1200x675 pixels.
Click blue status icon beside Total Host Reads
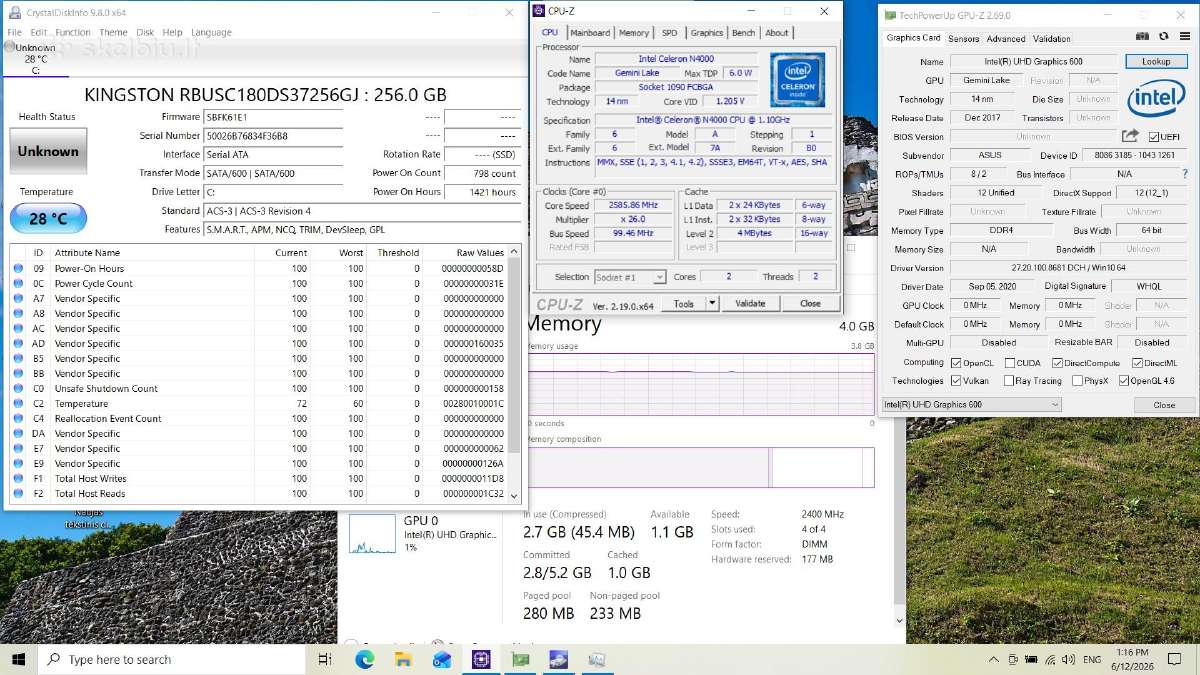coord(19,493)
